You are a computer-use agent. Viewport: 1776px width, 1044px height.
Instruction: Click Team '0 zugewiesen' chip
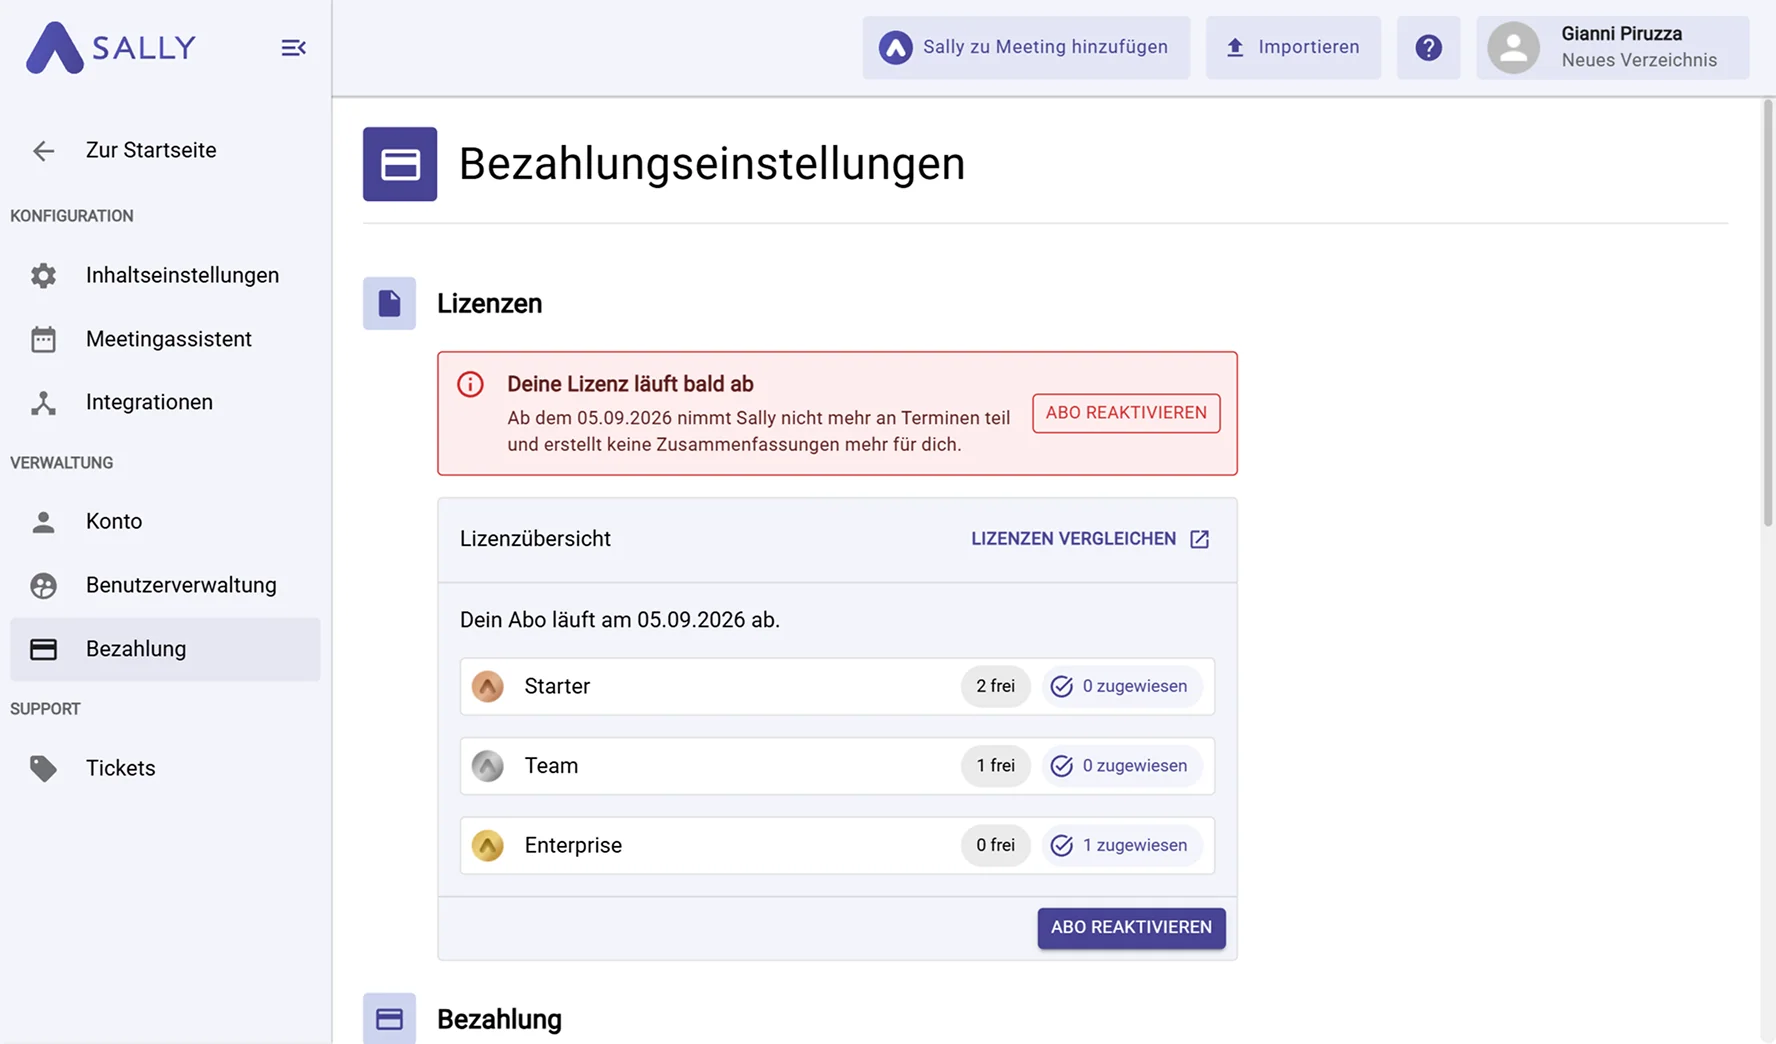(x=1122, y=766)
